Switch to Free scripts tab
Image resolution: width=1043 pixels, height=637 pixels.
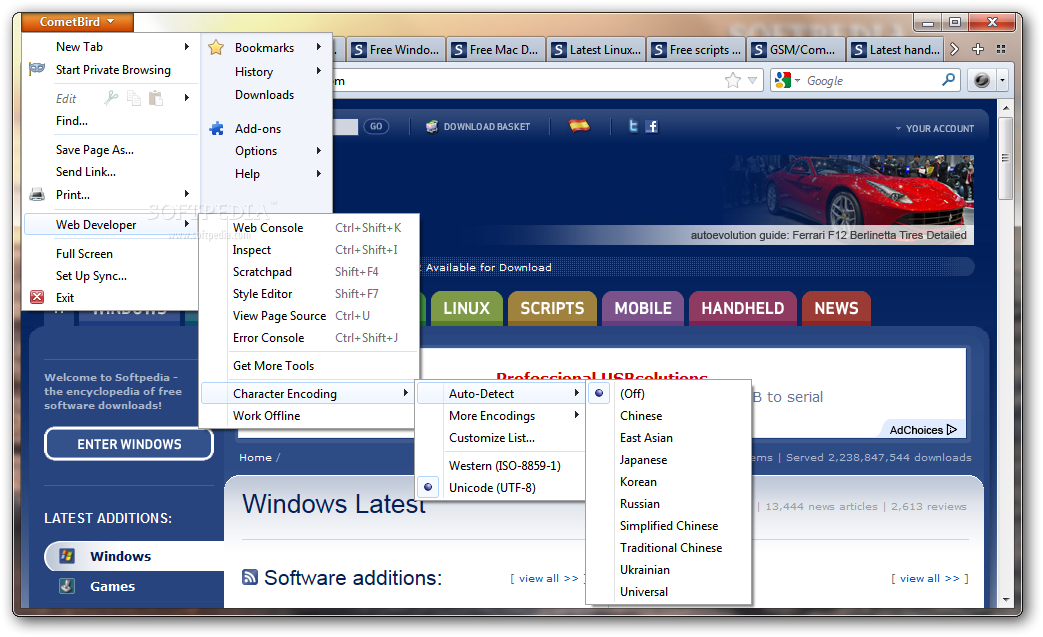(696, 50)
